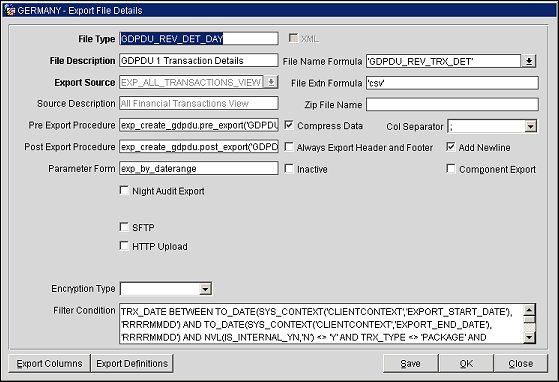Click the Filter Condition scrollbar thumb
559x382 pixels.
point(529,319)
